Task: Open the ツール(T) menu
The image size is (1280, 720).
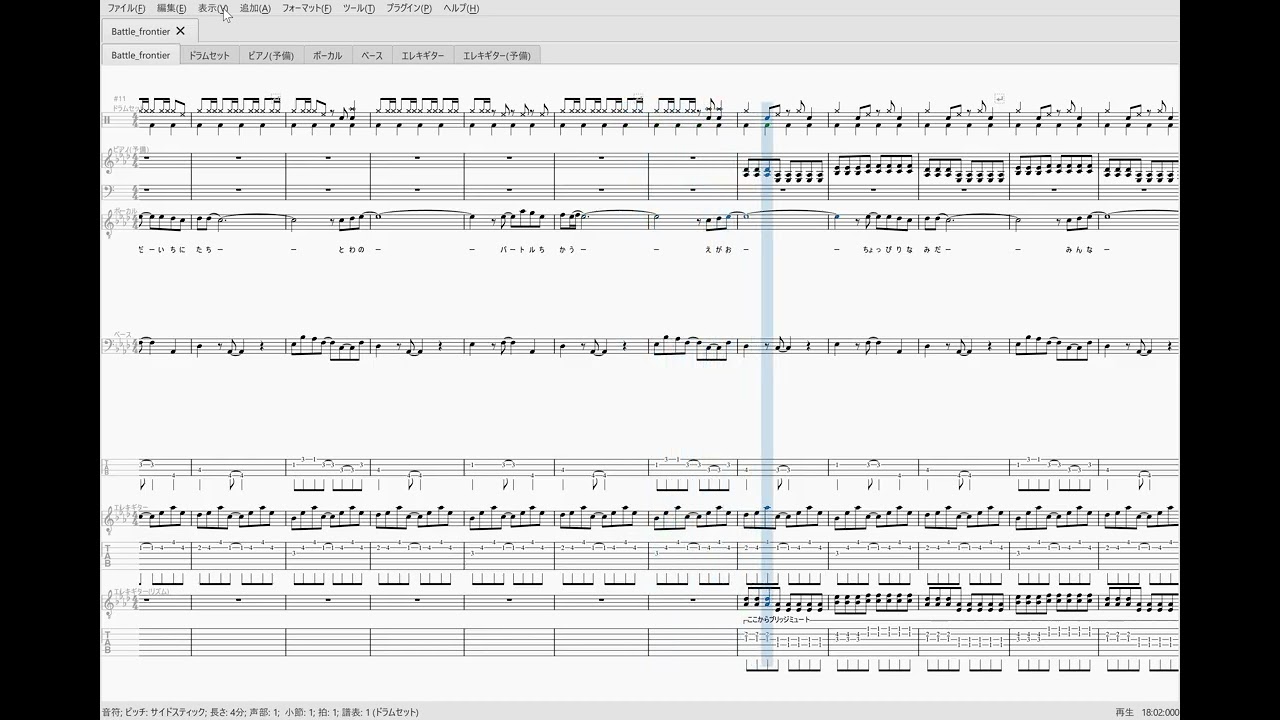Action: point(359,8)
